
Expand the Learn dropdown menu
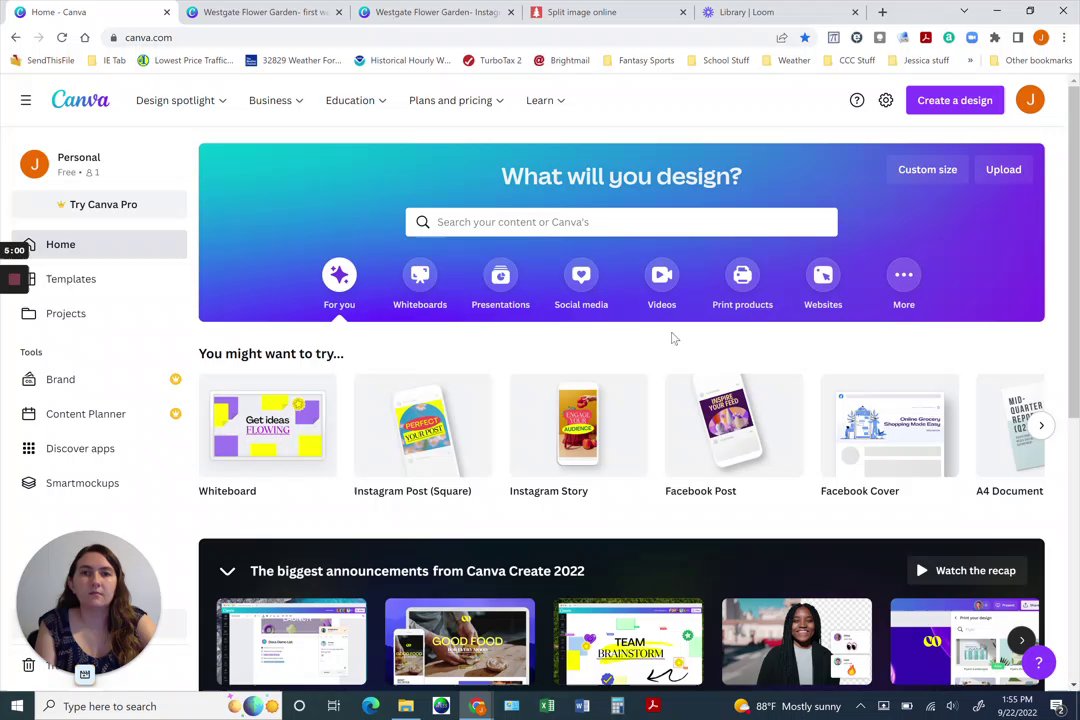pyautogui.click(x=546, y=101)
